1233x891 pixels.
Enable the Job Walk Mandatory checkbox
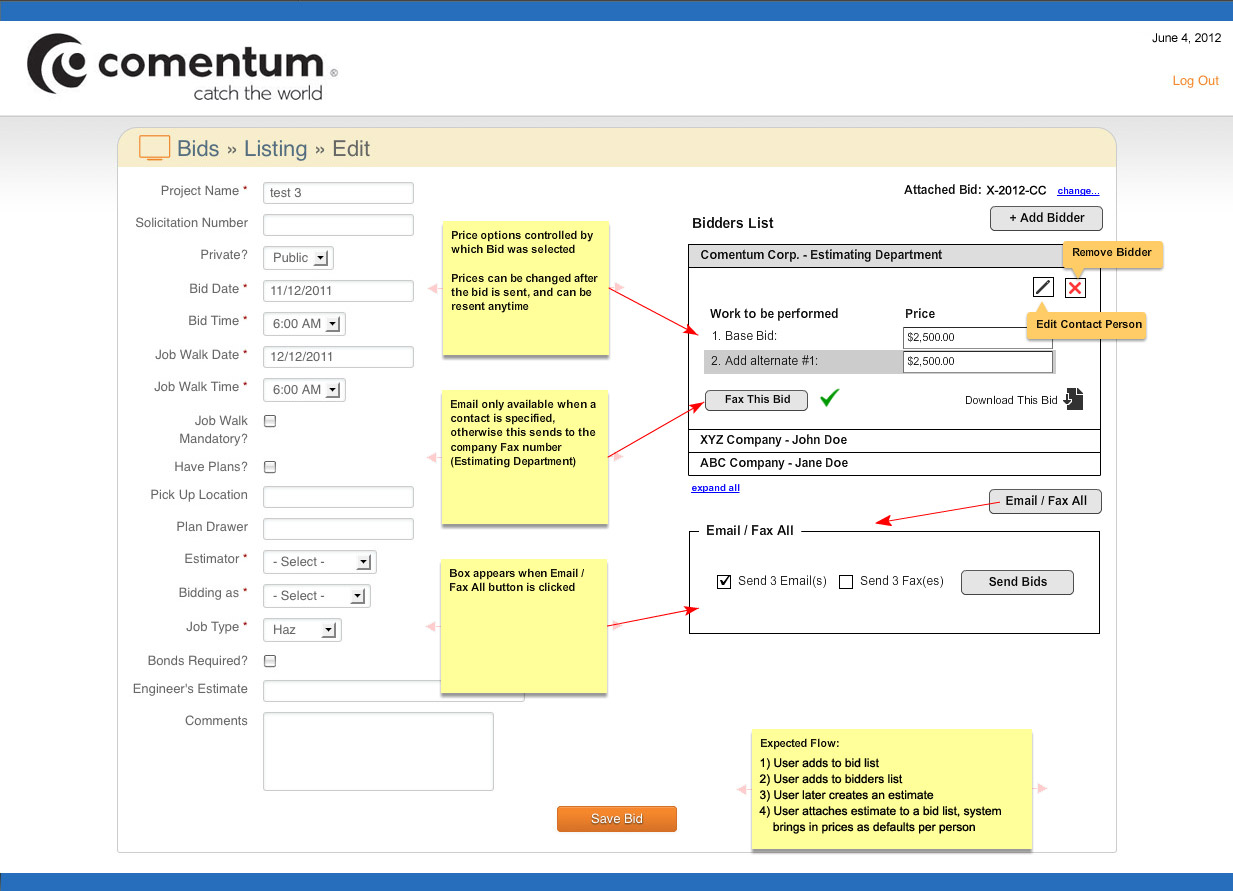[269, 420]
